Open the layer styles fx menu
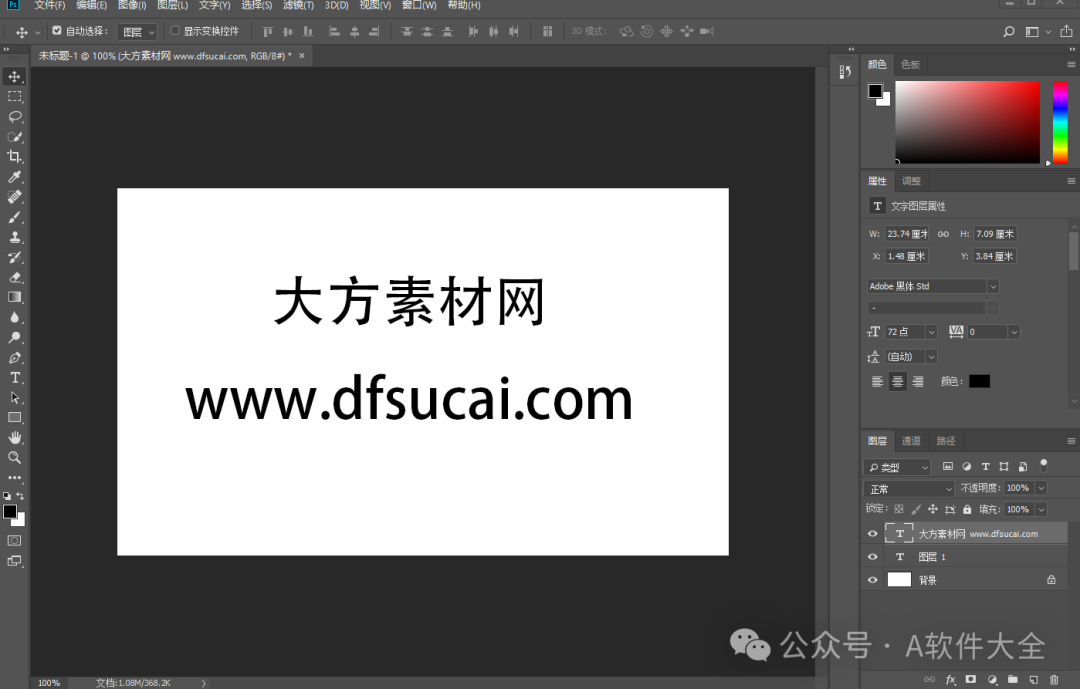The image size is (1080, 689). pos(951,679)
